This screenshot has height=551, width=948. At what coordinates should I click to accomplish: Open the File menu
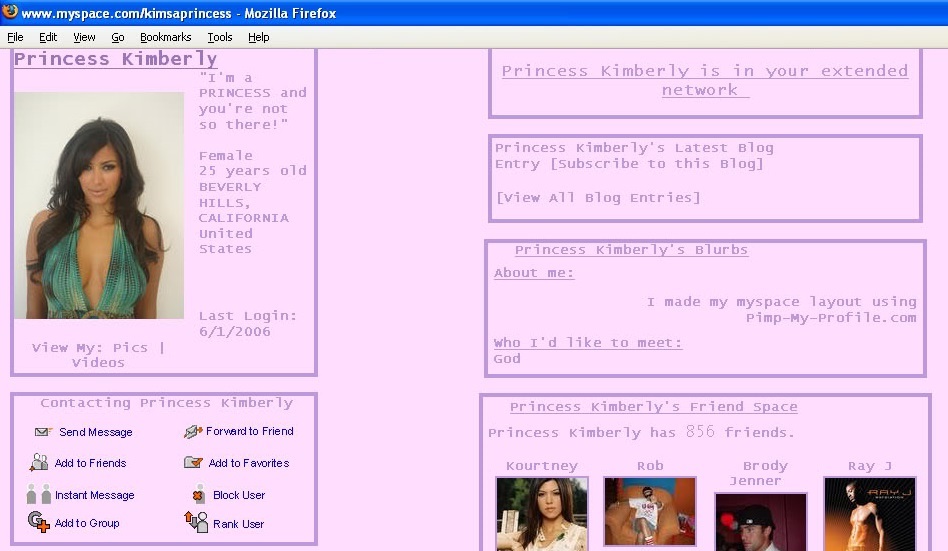pos(15,37)
